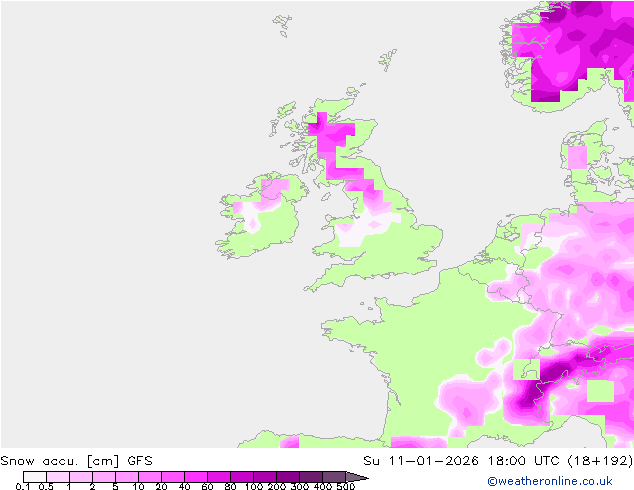Select legend swatch between 100 and 200
Viewport: 634px width, 490px height.
[x=265, y=477]
